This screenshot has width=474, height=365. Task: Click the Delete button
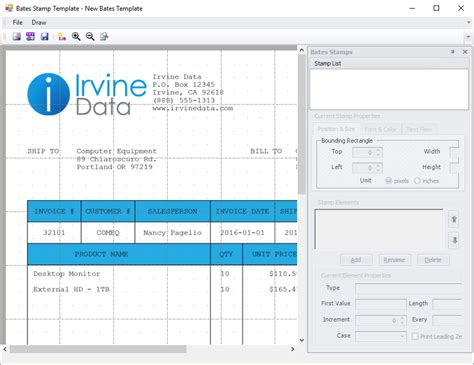point(433,260)
